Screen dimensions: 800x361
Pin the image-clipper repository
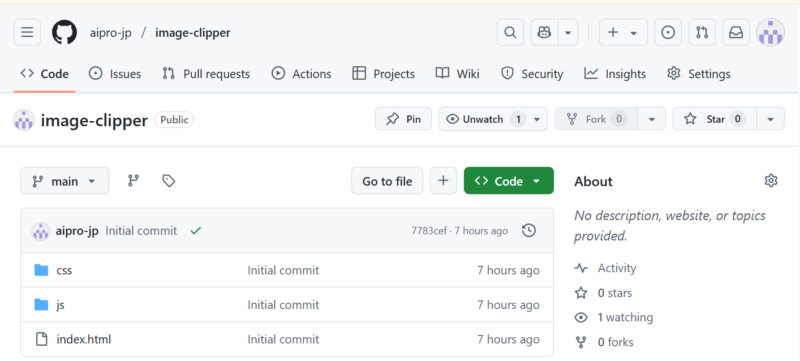click(403, 119)
